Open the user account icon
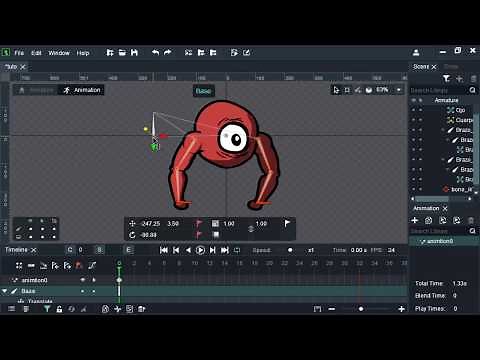The image size is (480, 360). click(416, 53)
